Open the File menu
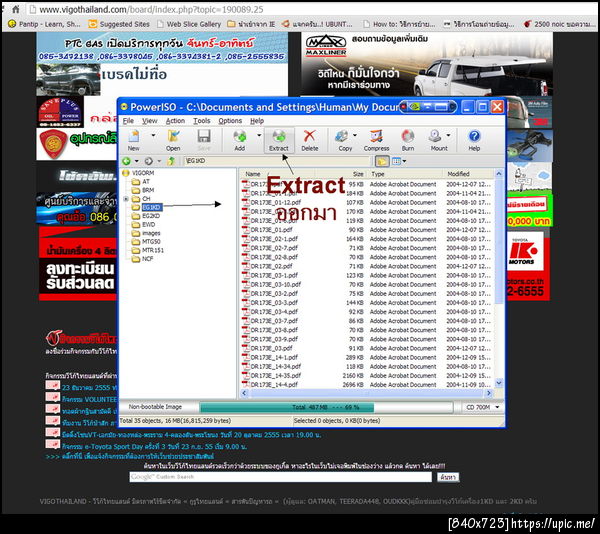Viewport: 600px width, 534px height. click(x=128, y=121)
